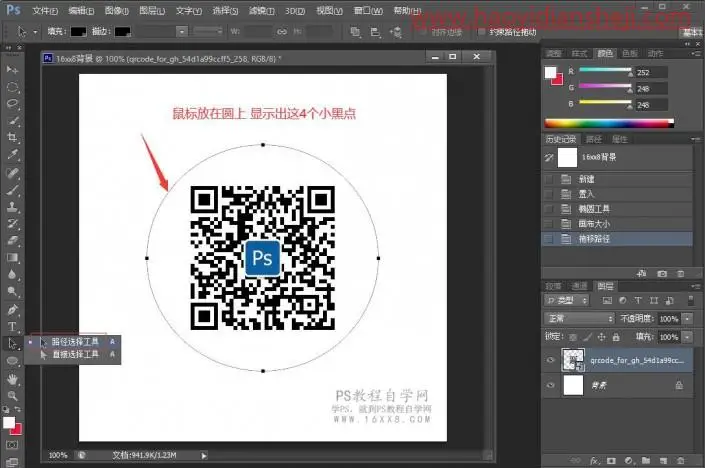This screenshot has height=468, width=705.
Task: Select the 椭圆工具 history state
Action: 618,209
